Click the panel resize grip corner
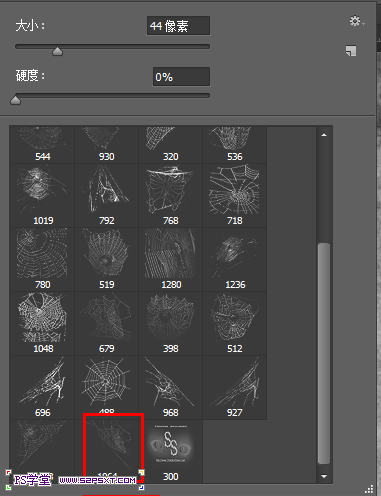The height and width of the screenshot is (496, 381). tap(369, 489)
